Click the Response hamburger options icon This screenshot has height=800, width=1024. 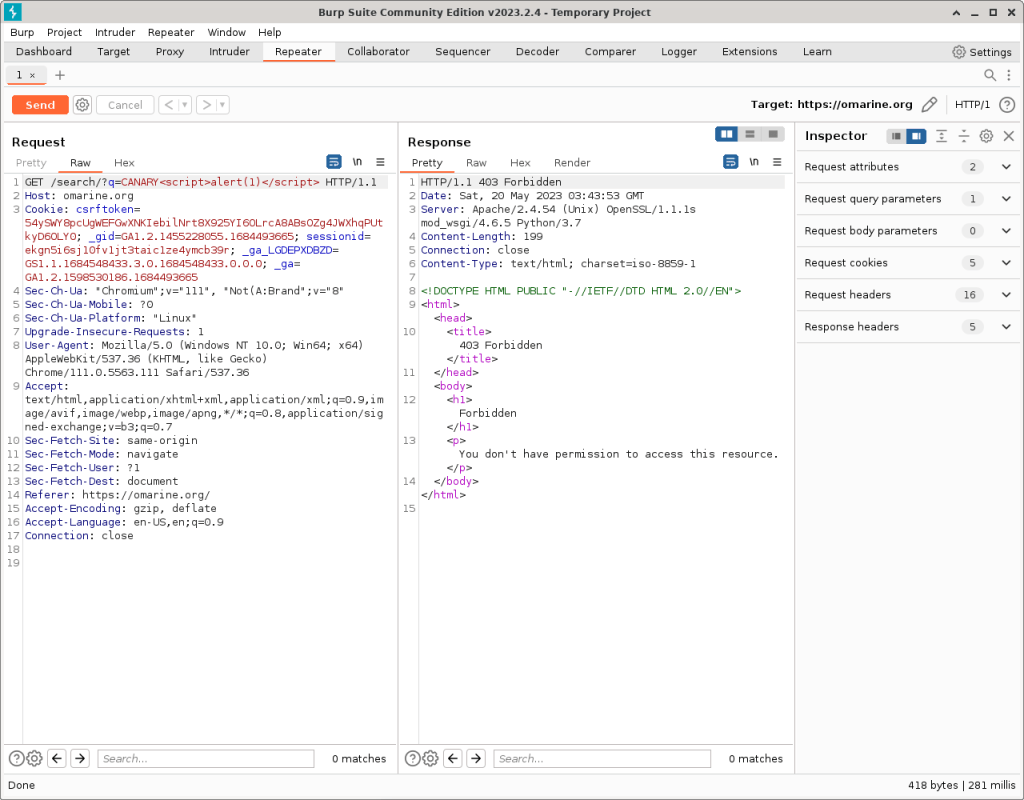click(x=776, y=162)
